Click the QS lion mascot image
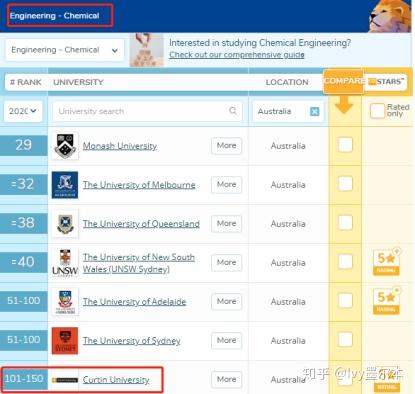Viewport: 415px width, 394px height. pyautogui.click(x=389, y=16)
